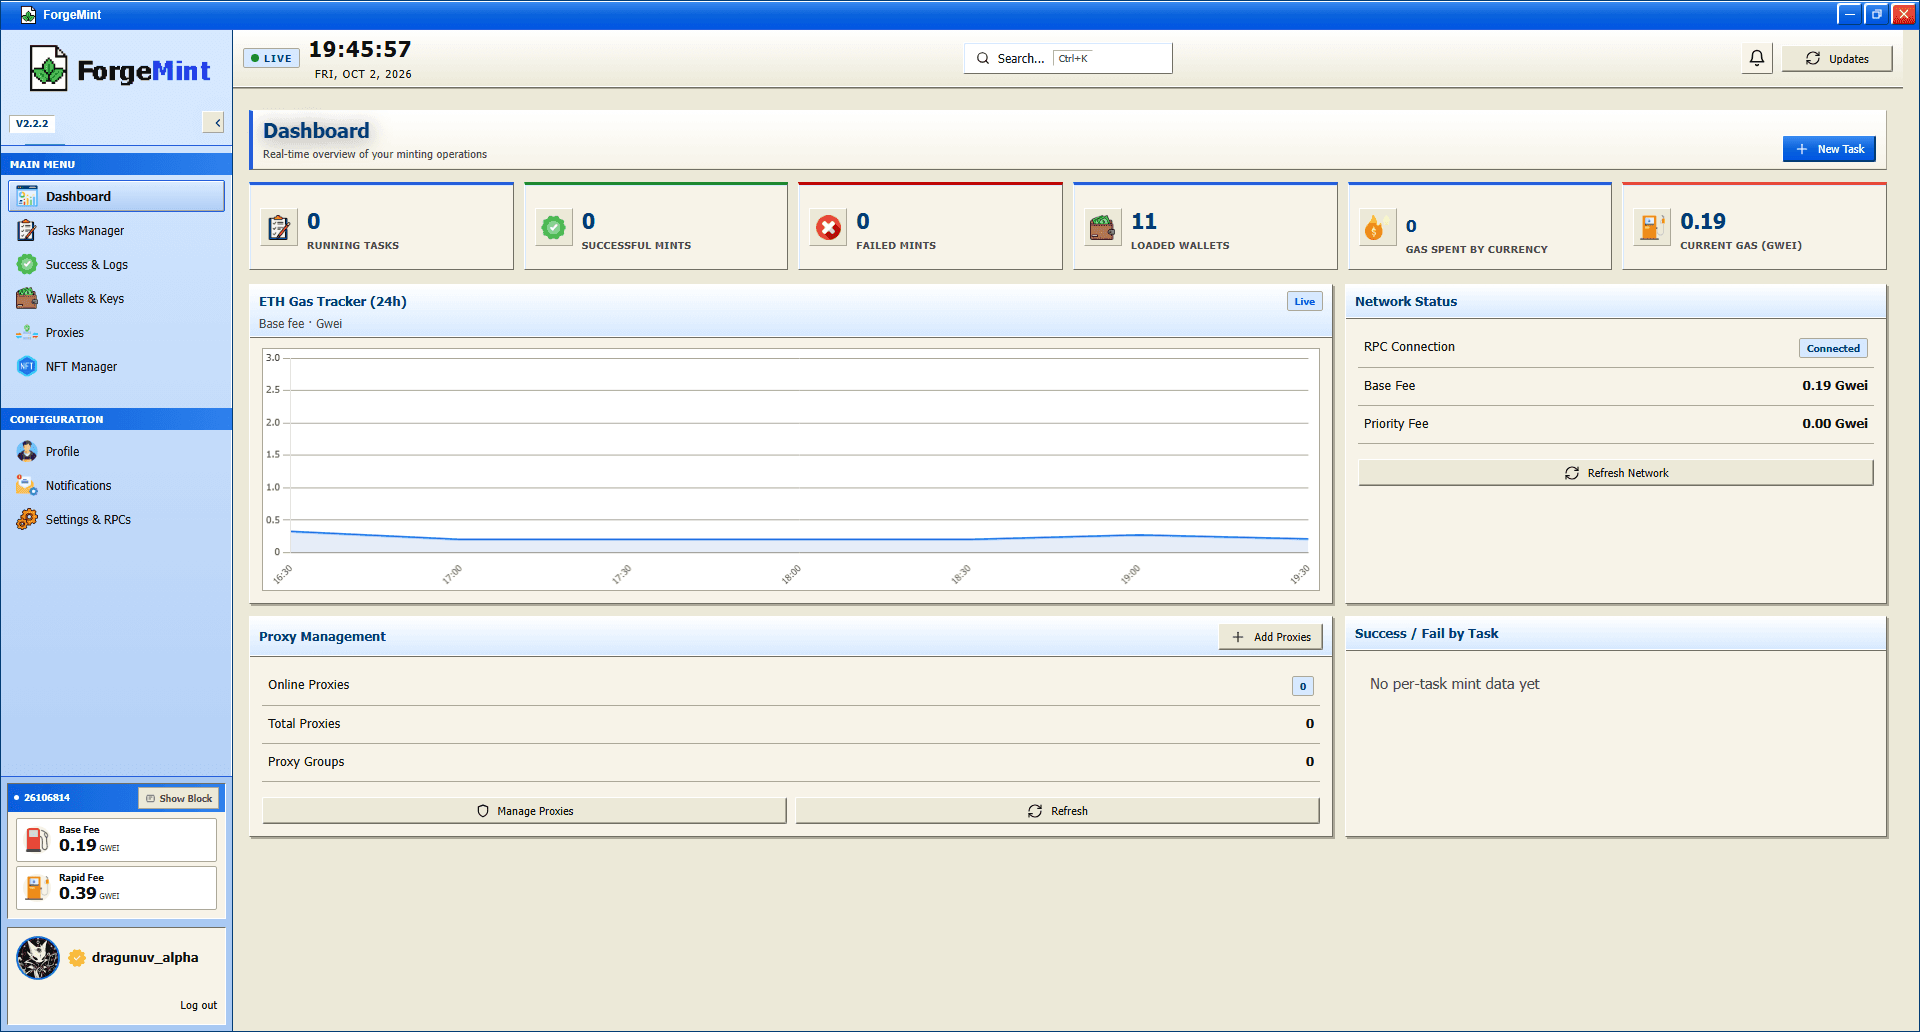
Task: Click the dragunuv_alpha profile avatar
Action: coord(38,958)
